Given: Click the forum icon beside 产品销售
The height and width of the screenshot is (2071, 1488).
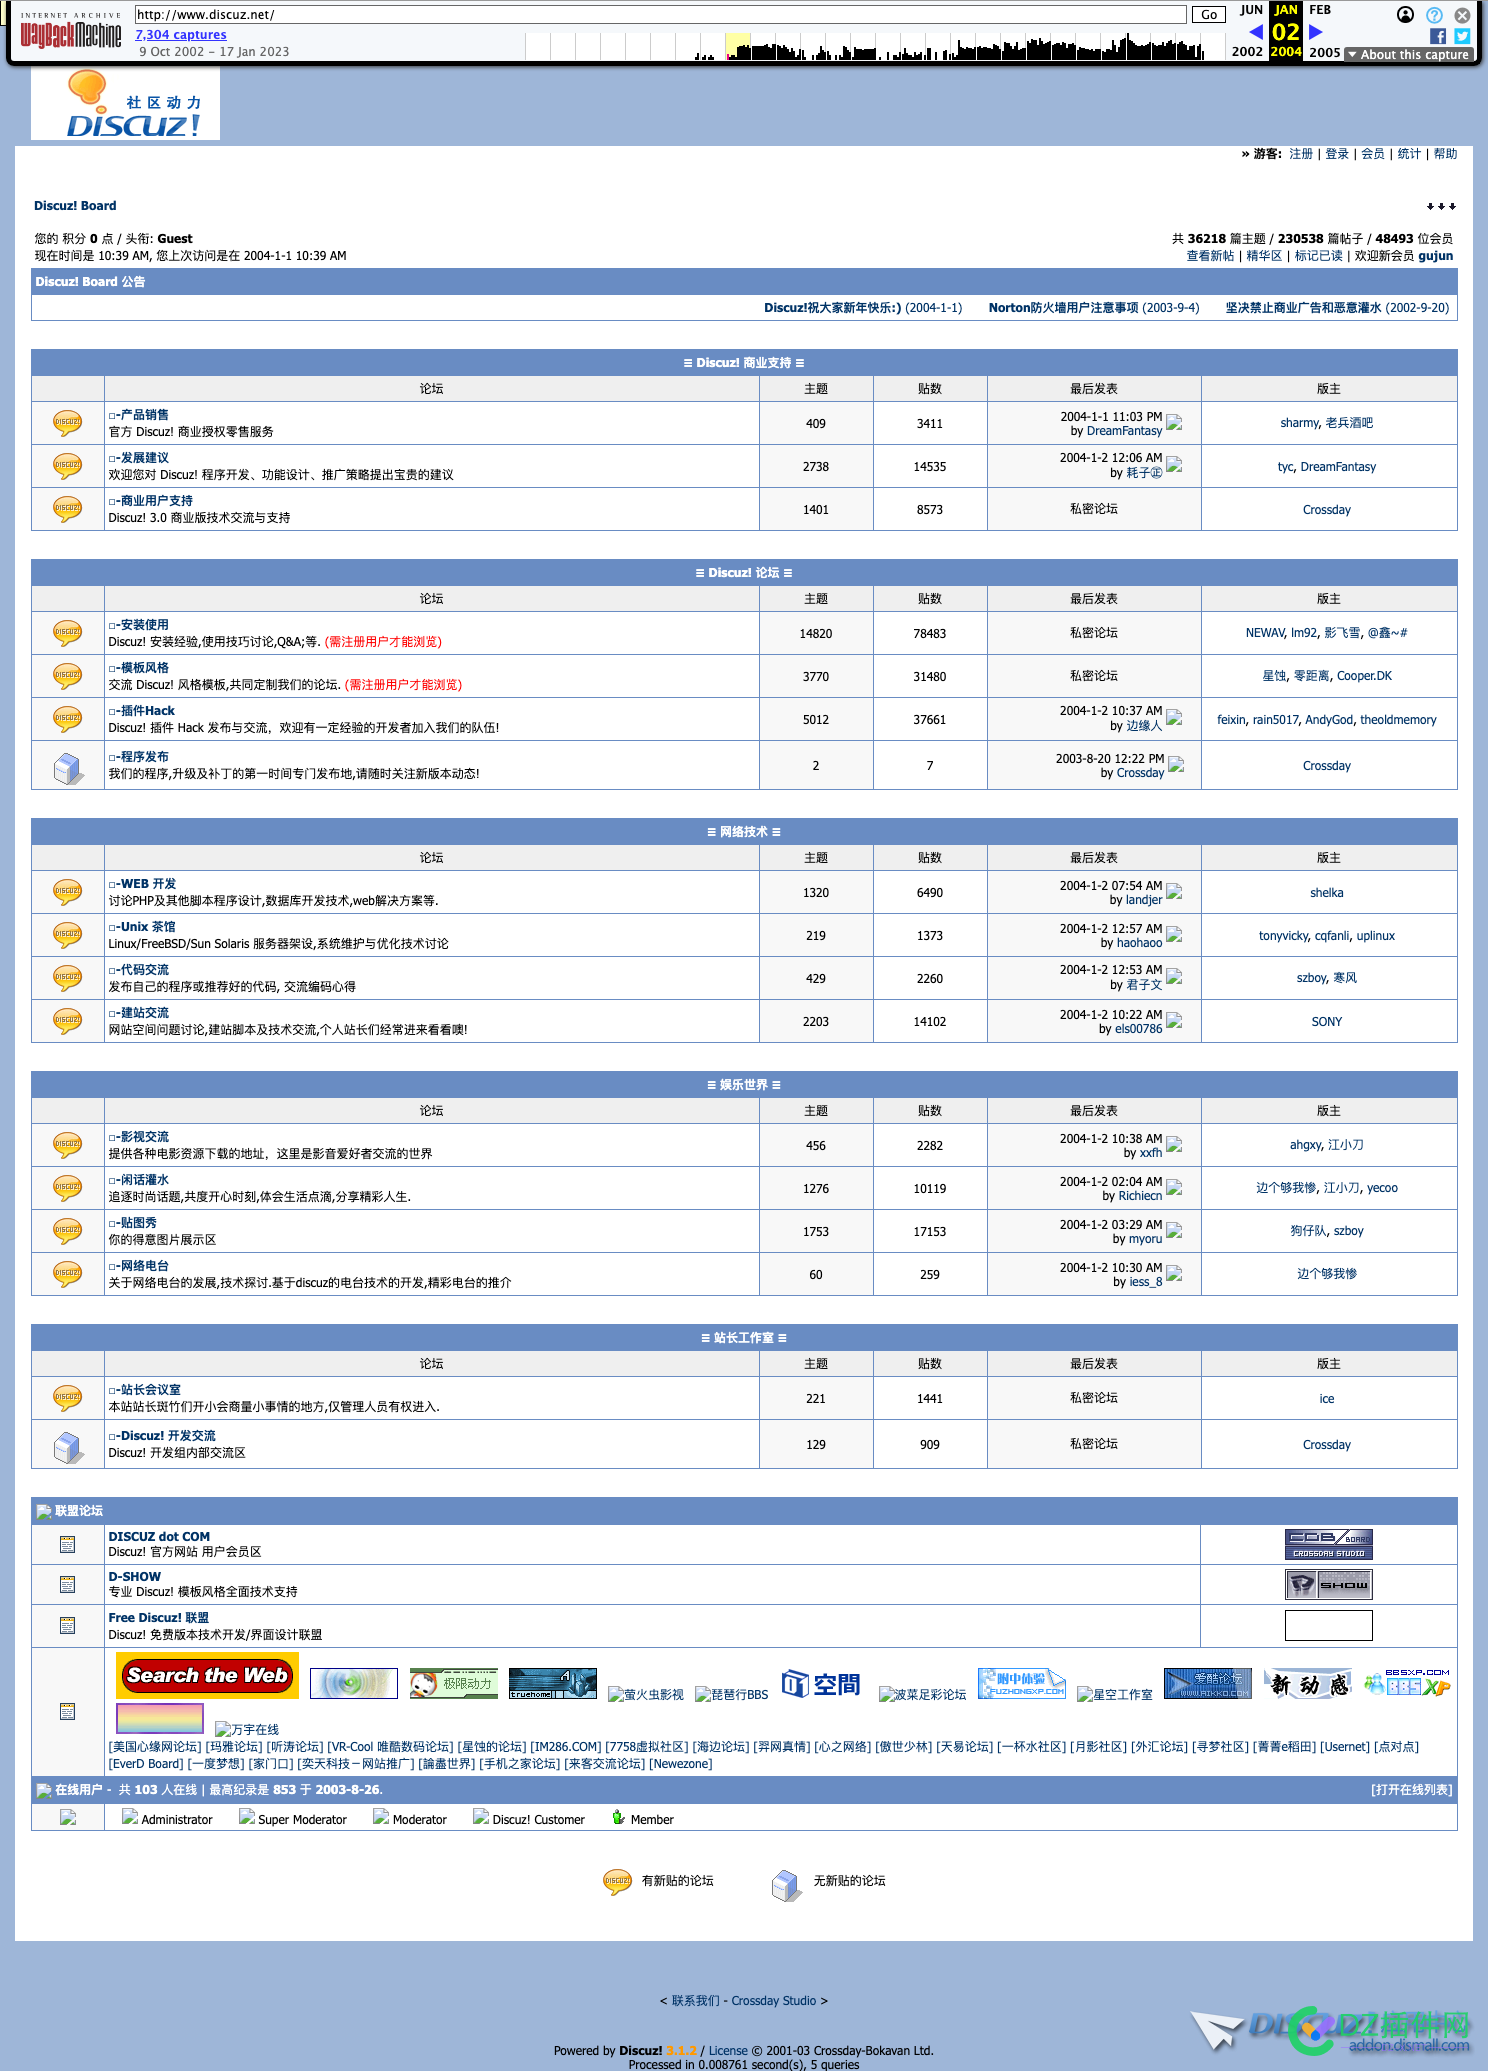Looking at the screenshot, I should [68, 423].
